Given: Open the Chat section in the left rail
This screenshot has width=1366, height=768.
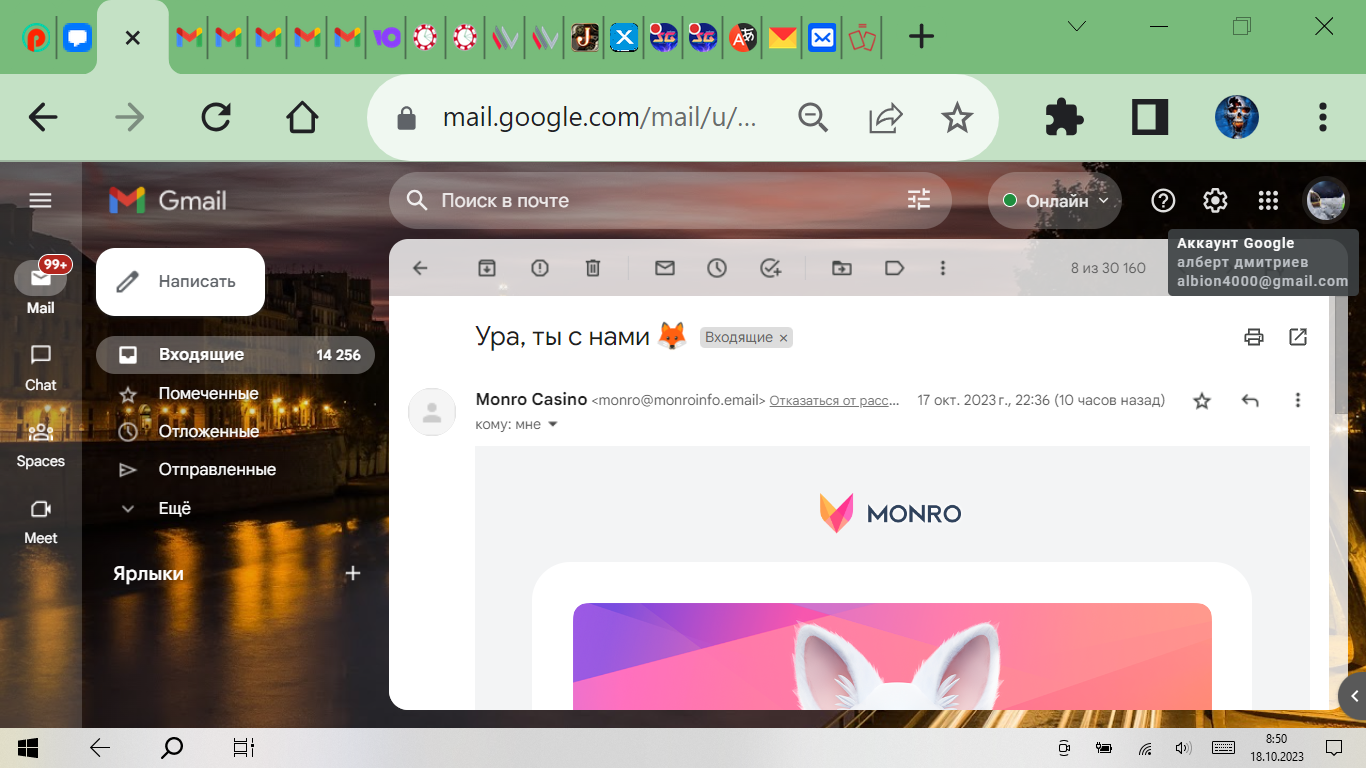Looking at the screenshot, I should [41, 368].
